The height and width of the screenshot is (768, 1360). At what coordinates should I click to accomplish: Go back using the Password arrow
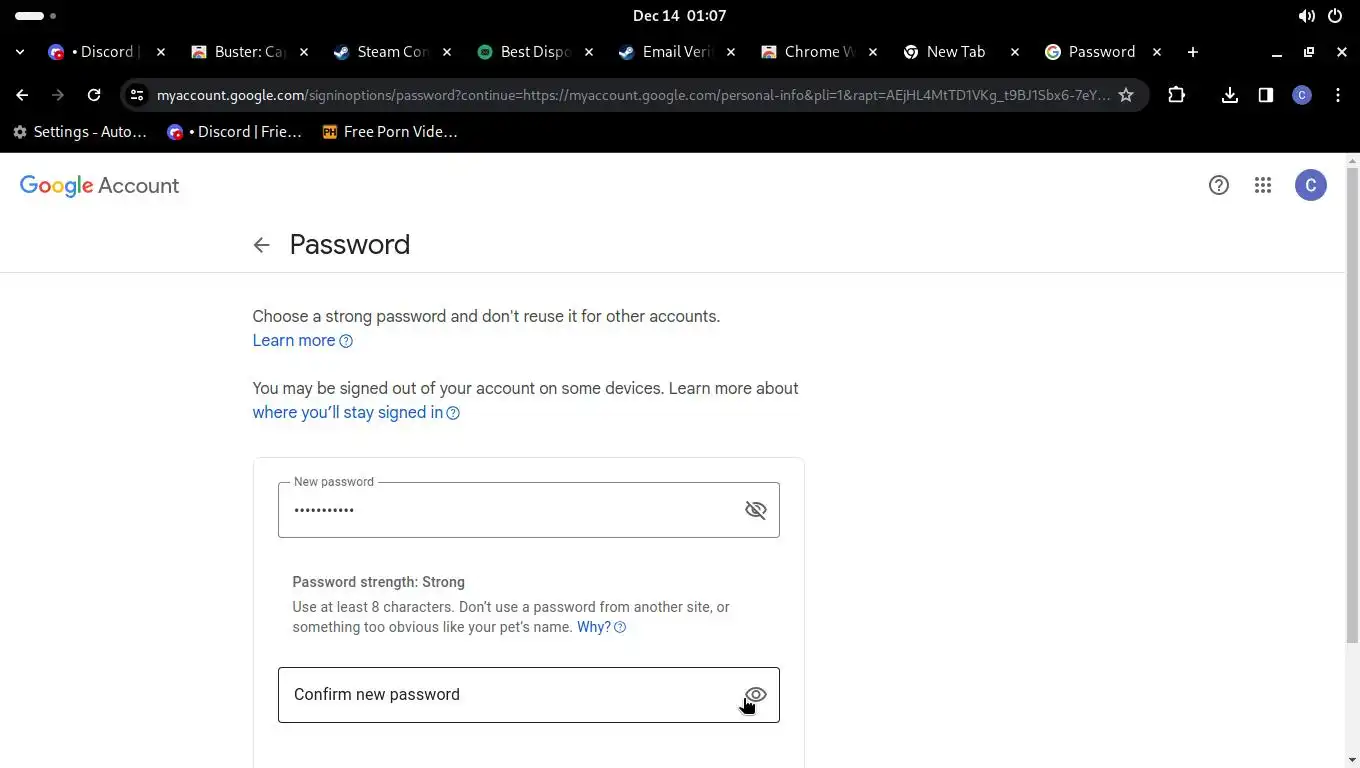261,245
